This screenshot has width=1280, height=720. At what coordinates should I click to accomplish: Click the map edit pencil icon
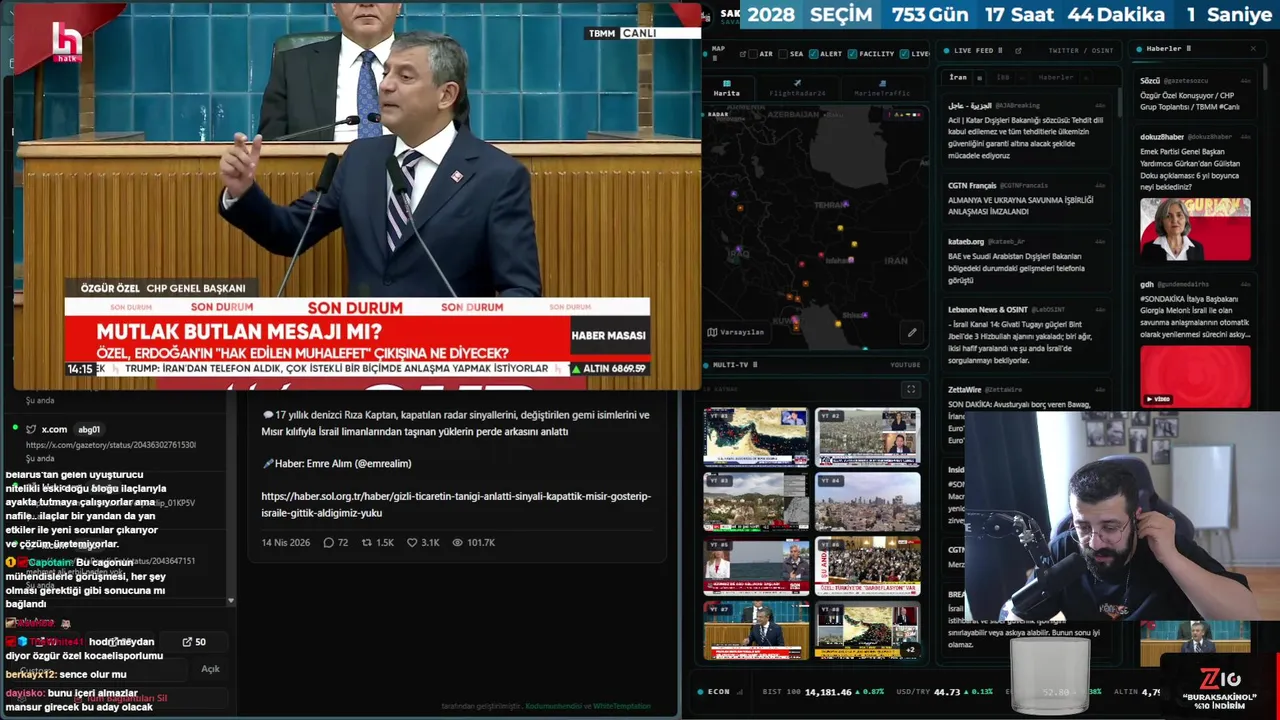pos(912,332)
